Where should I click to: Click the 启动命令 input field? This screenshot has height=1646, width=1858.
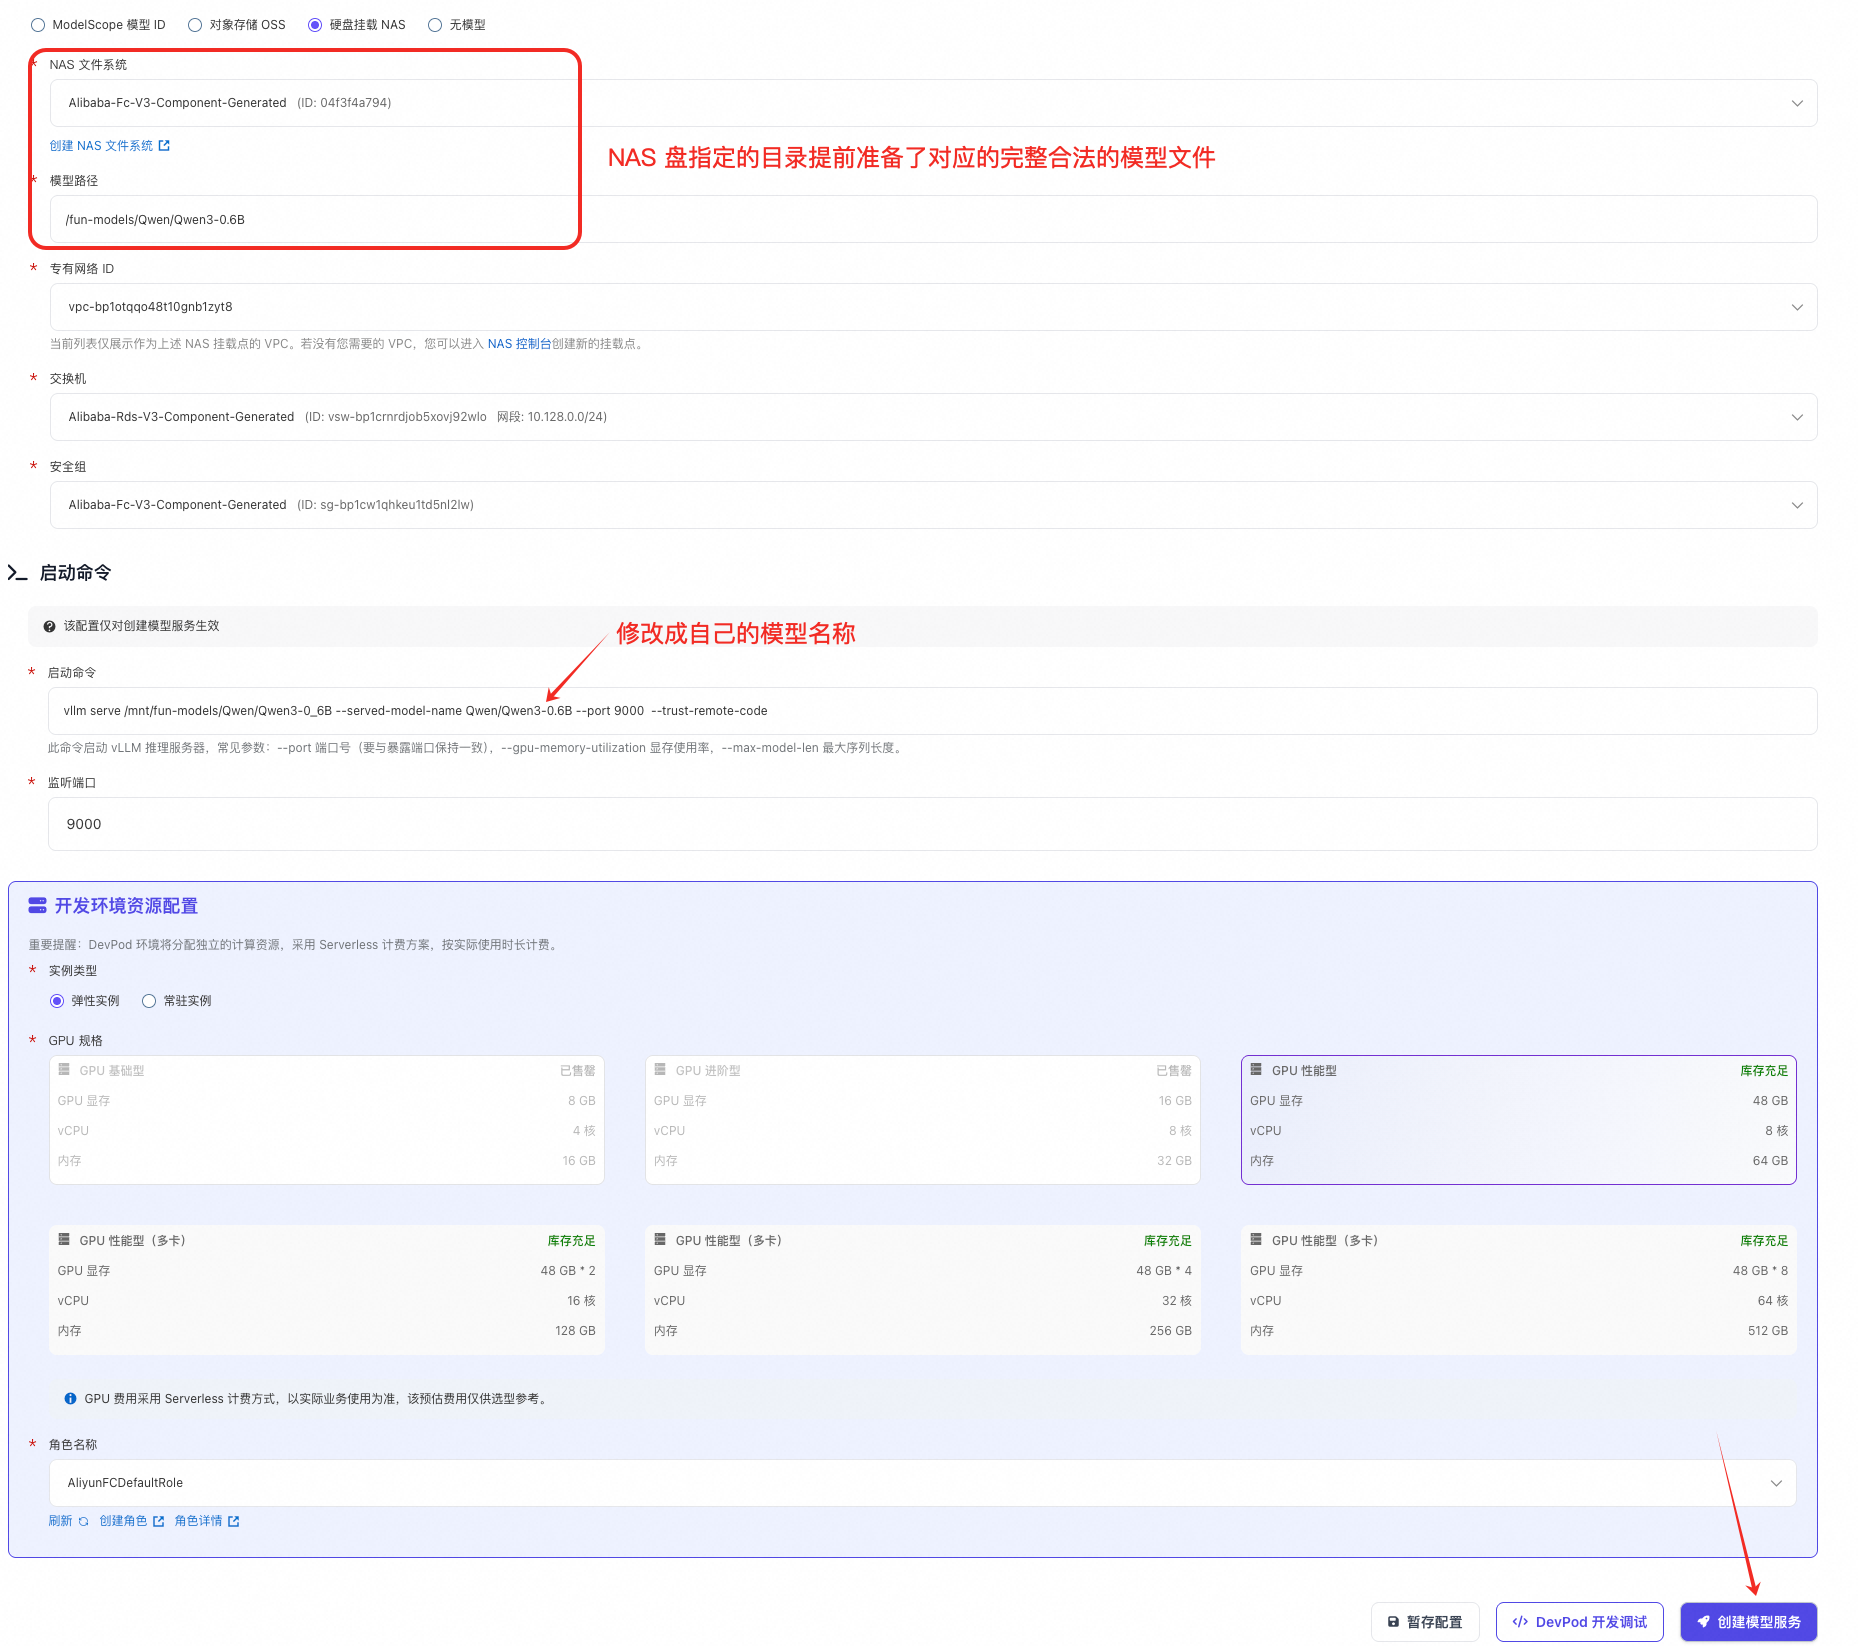click(932, 711)
